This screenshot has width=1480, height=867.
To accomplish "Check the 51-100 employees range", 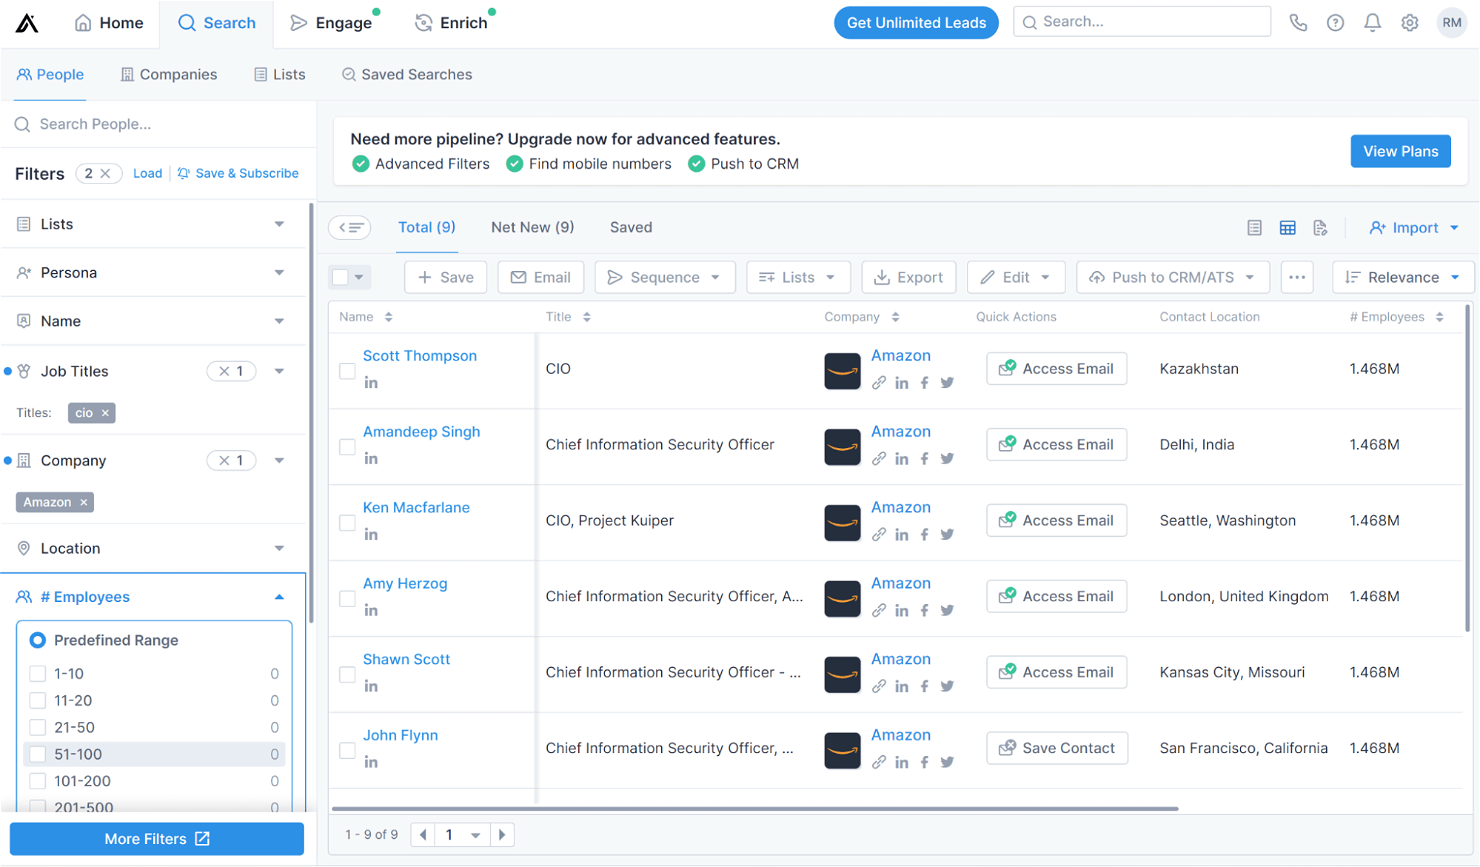I will [x=38, y=754].
